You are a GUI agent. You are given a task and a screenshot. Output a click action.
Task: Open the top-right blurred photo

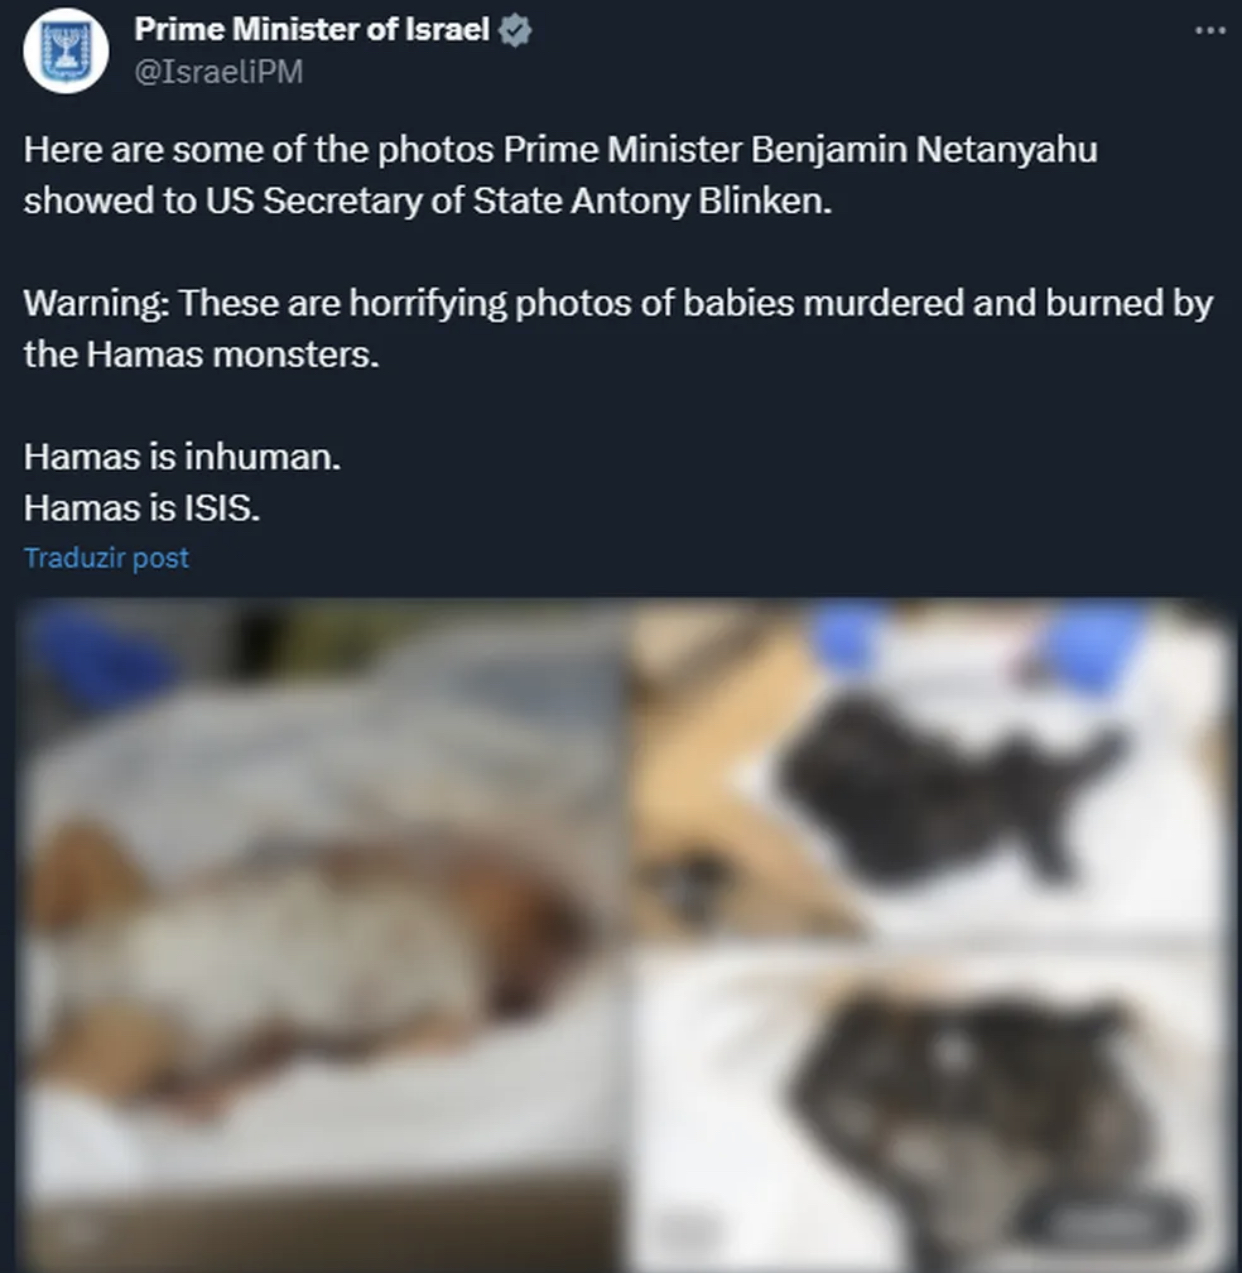932,769
